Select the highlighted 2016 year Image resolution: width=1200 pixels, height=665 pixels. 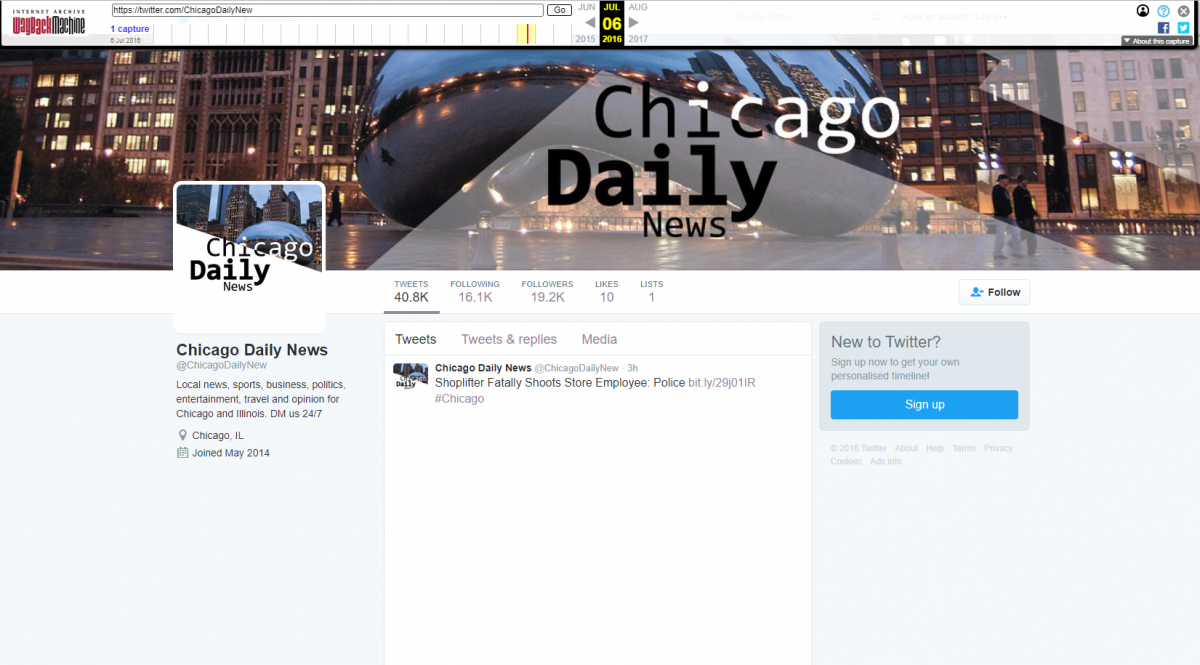(x=612, y=39)
